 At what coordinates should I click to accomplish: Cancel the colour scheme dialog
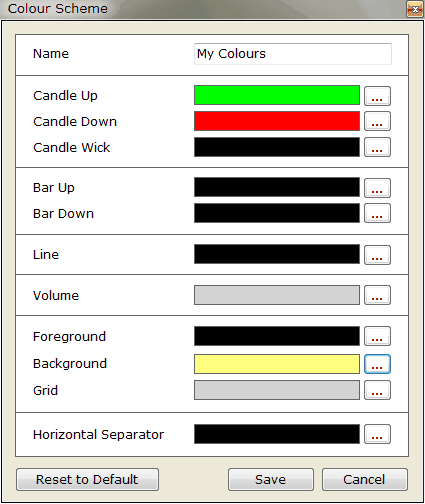pyautogui.click(x=365, y=479)
